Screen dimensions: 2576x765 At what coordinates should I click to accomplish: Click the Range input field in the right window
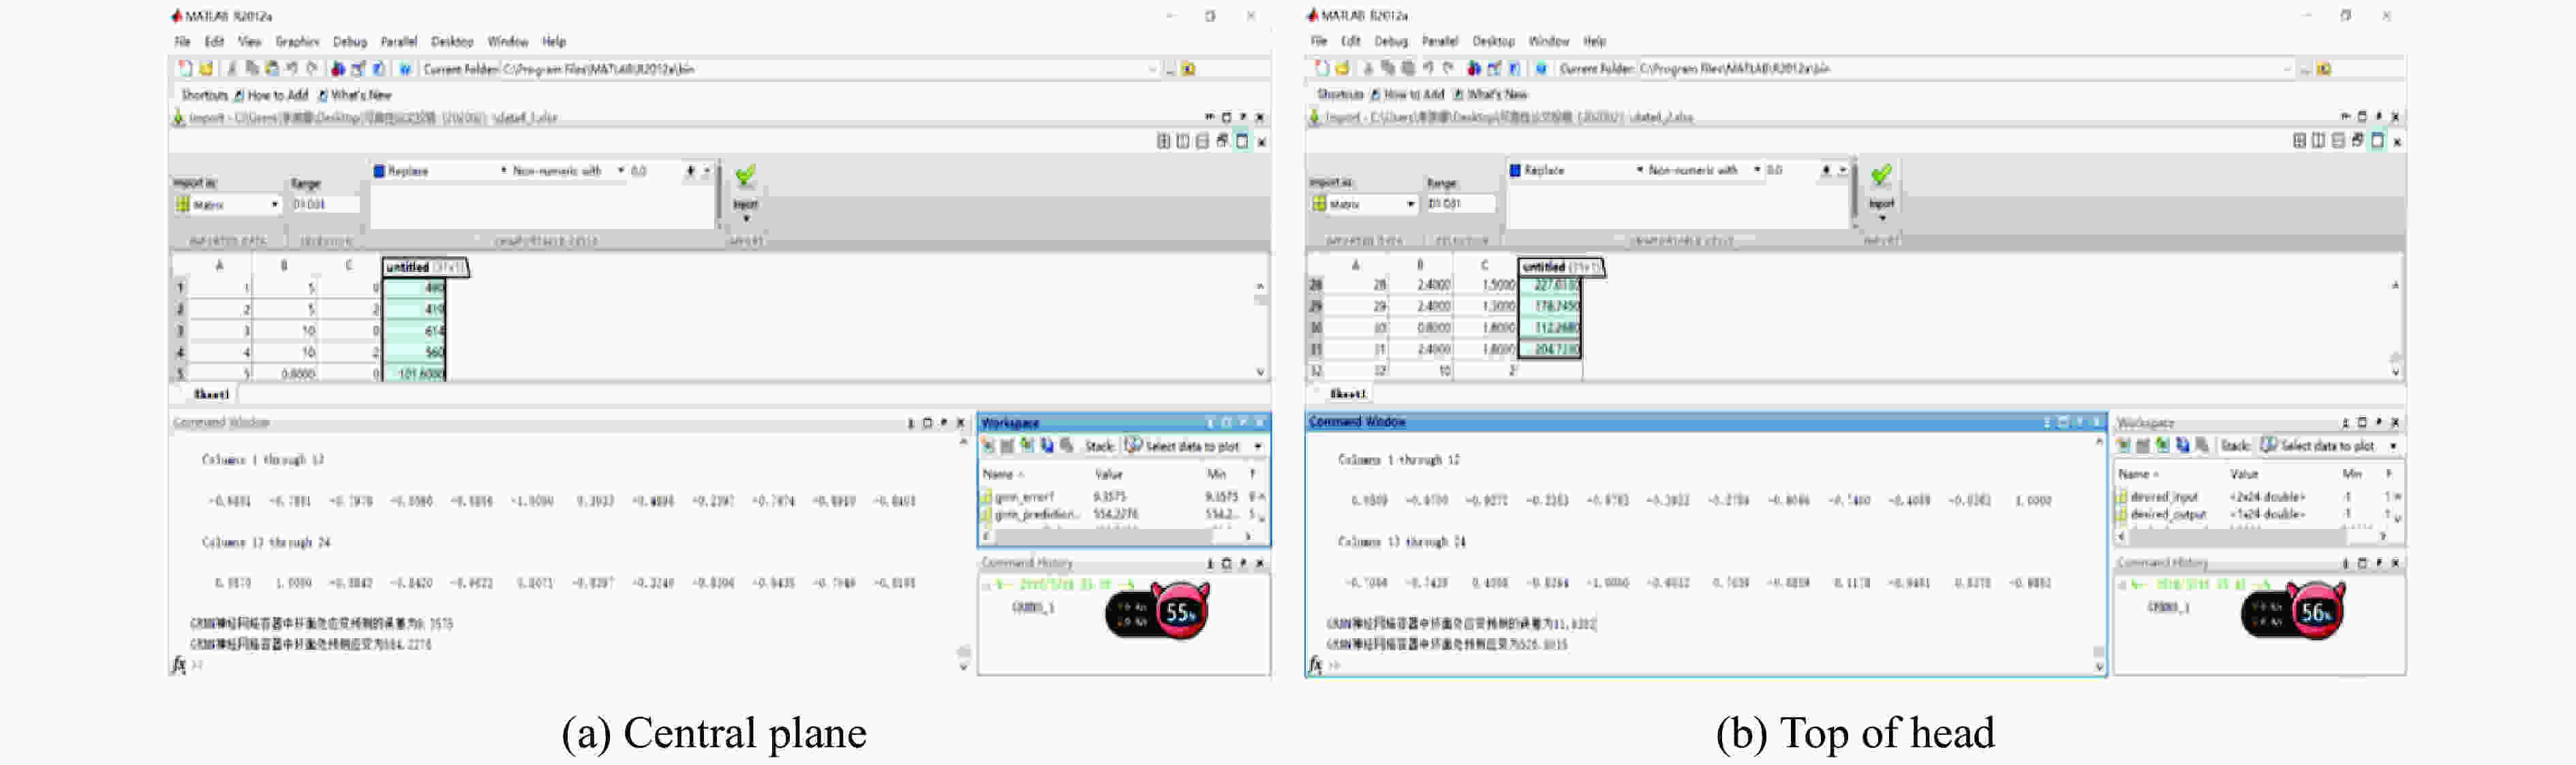pyautogui.click(x=1459, y=204)
